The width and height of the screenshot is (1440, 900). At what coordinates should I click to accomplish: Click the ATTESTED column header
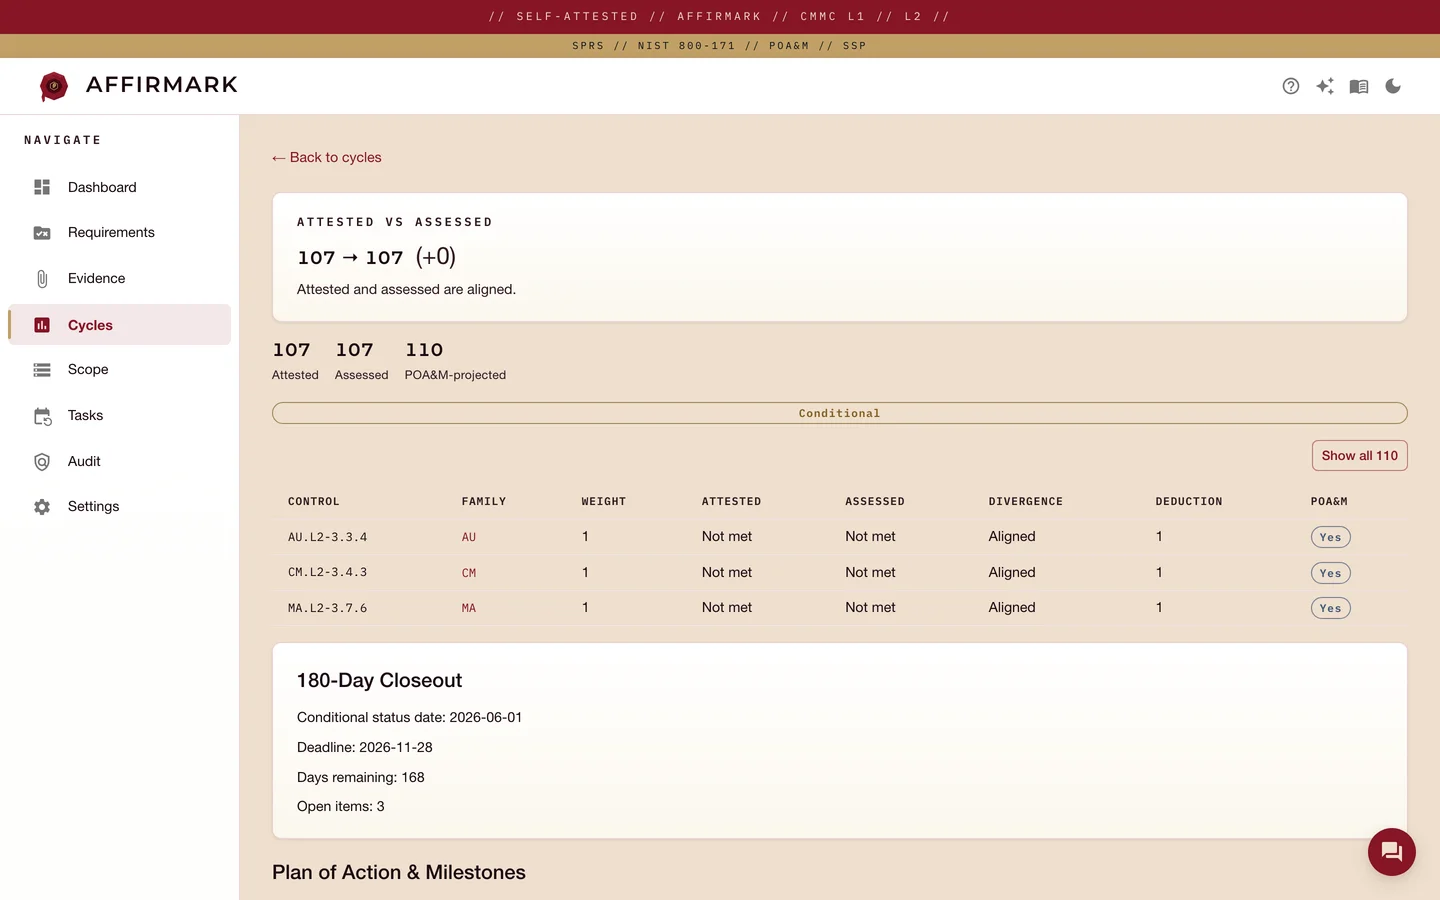pyautogui.click(x=731, y=502)
